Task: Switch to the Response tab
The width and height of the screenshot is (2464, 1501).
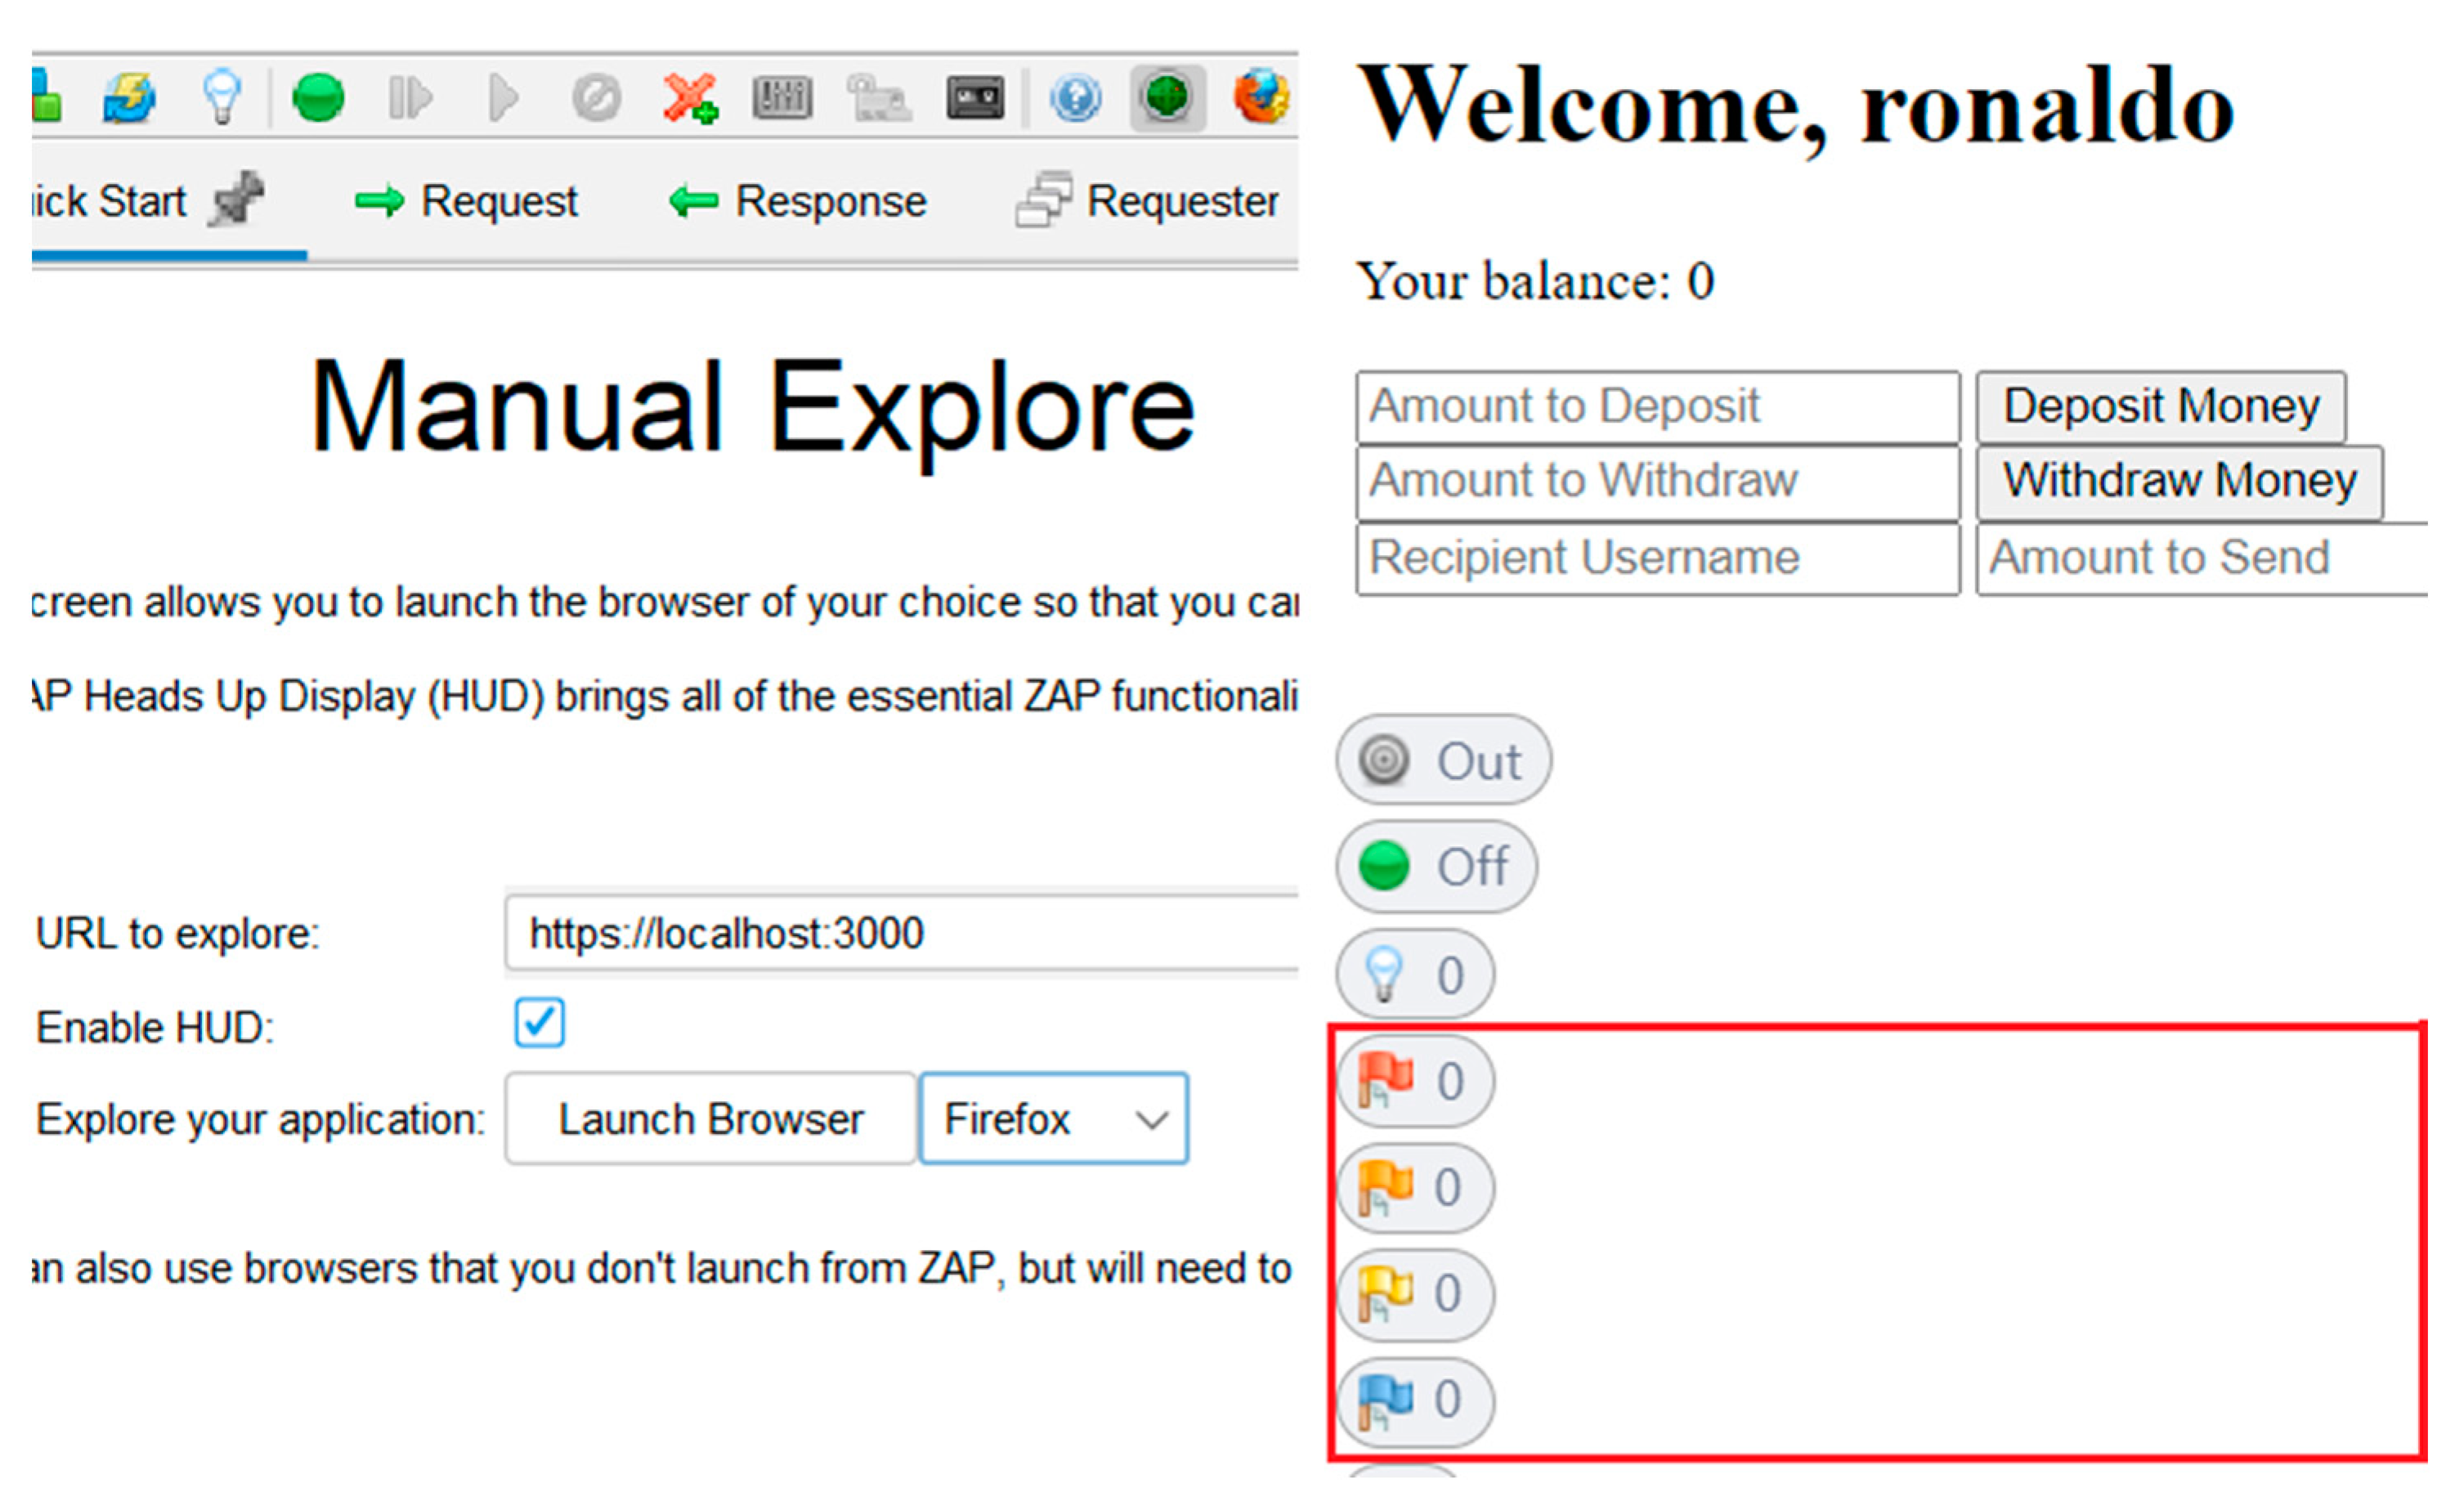Action: coord(798,201)
